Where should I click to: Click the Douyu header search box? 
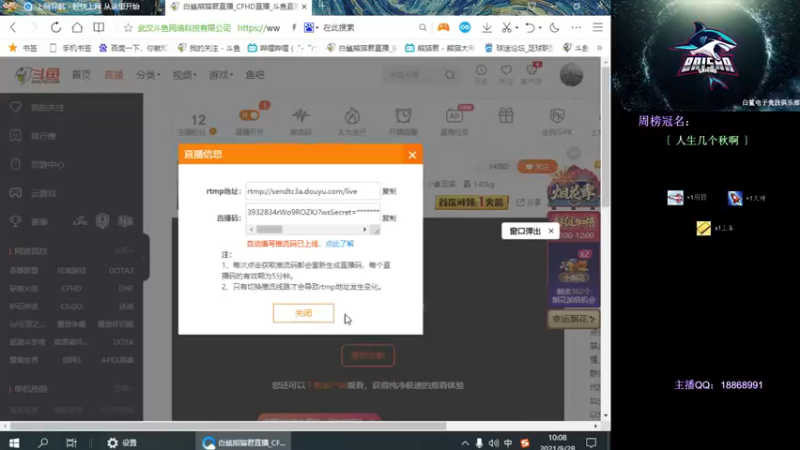point(412,75)
